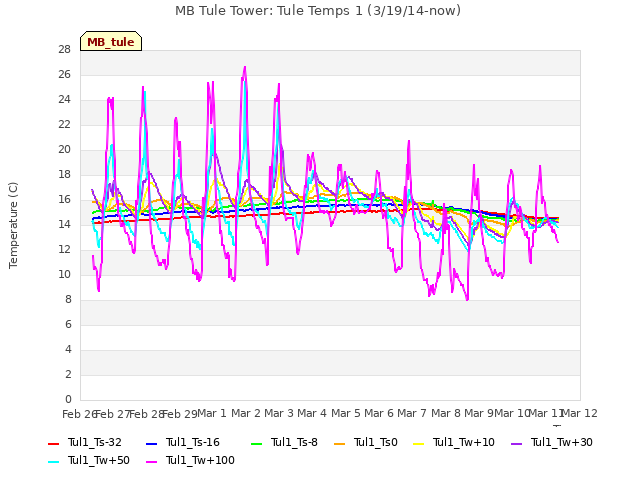The height and width of the screenshot is (480, 640).
Task: Select the Tul1_Ts-16 legend label
Action: point(193,442)
